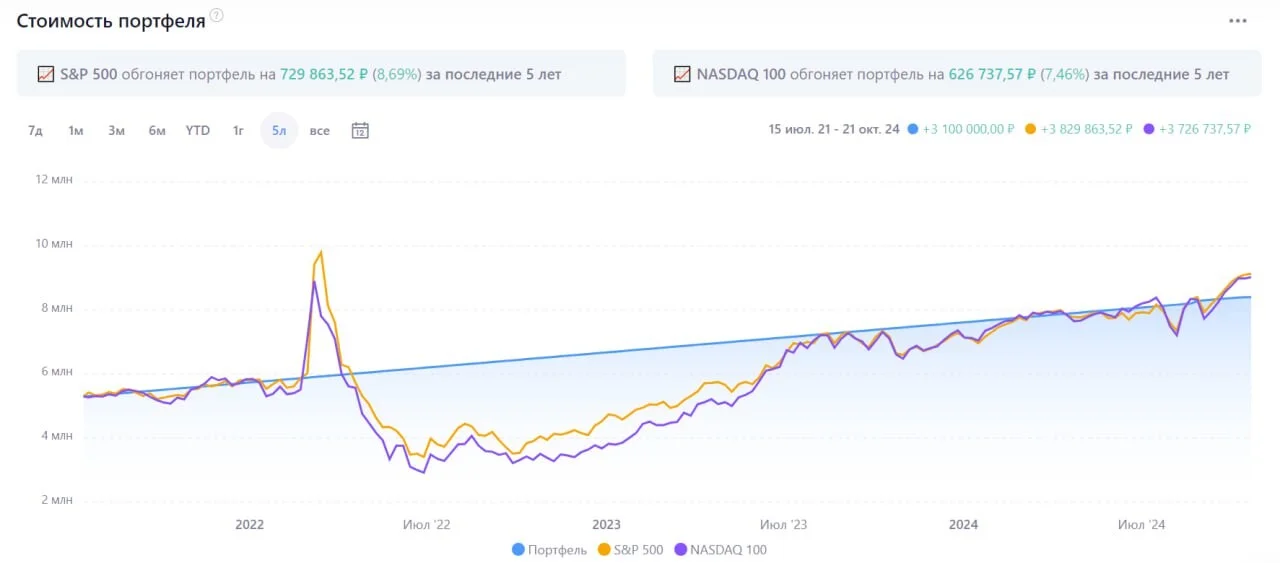The width and height of the screenshot is (1280, 563).
Task: Select the 1м time range
Action: point(76,130)
